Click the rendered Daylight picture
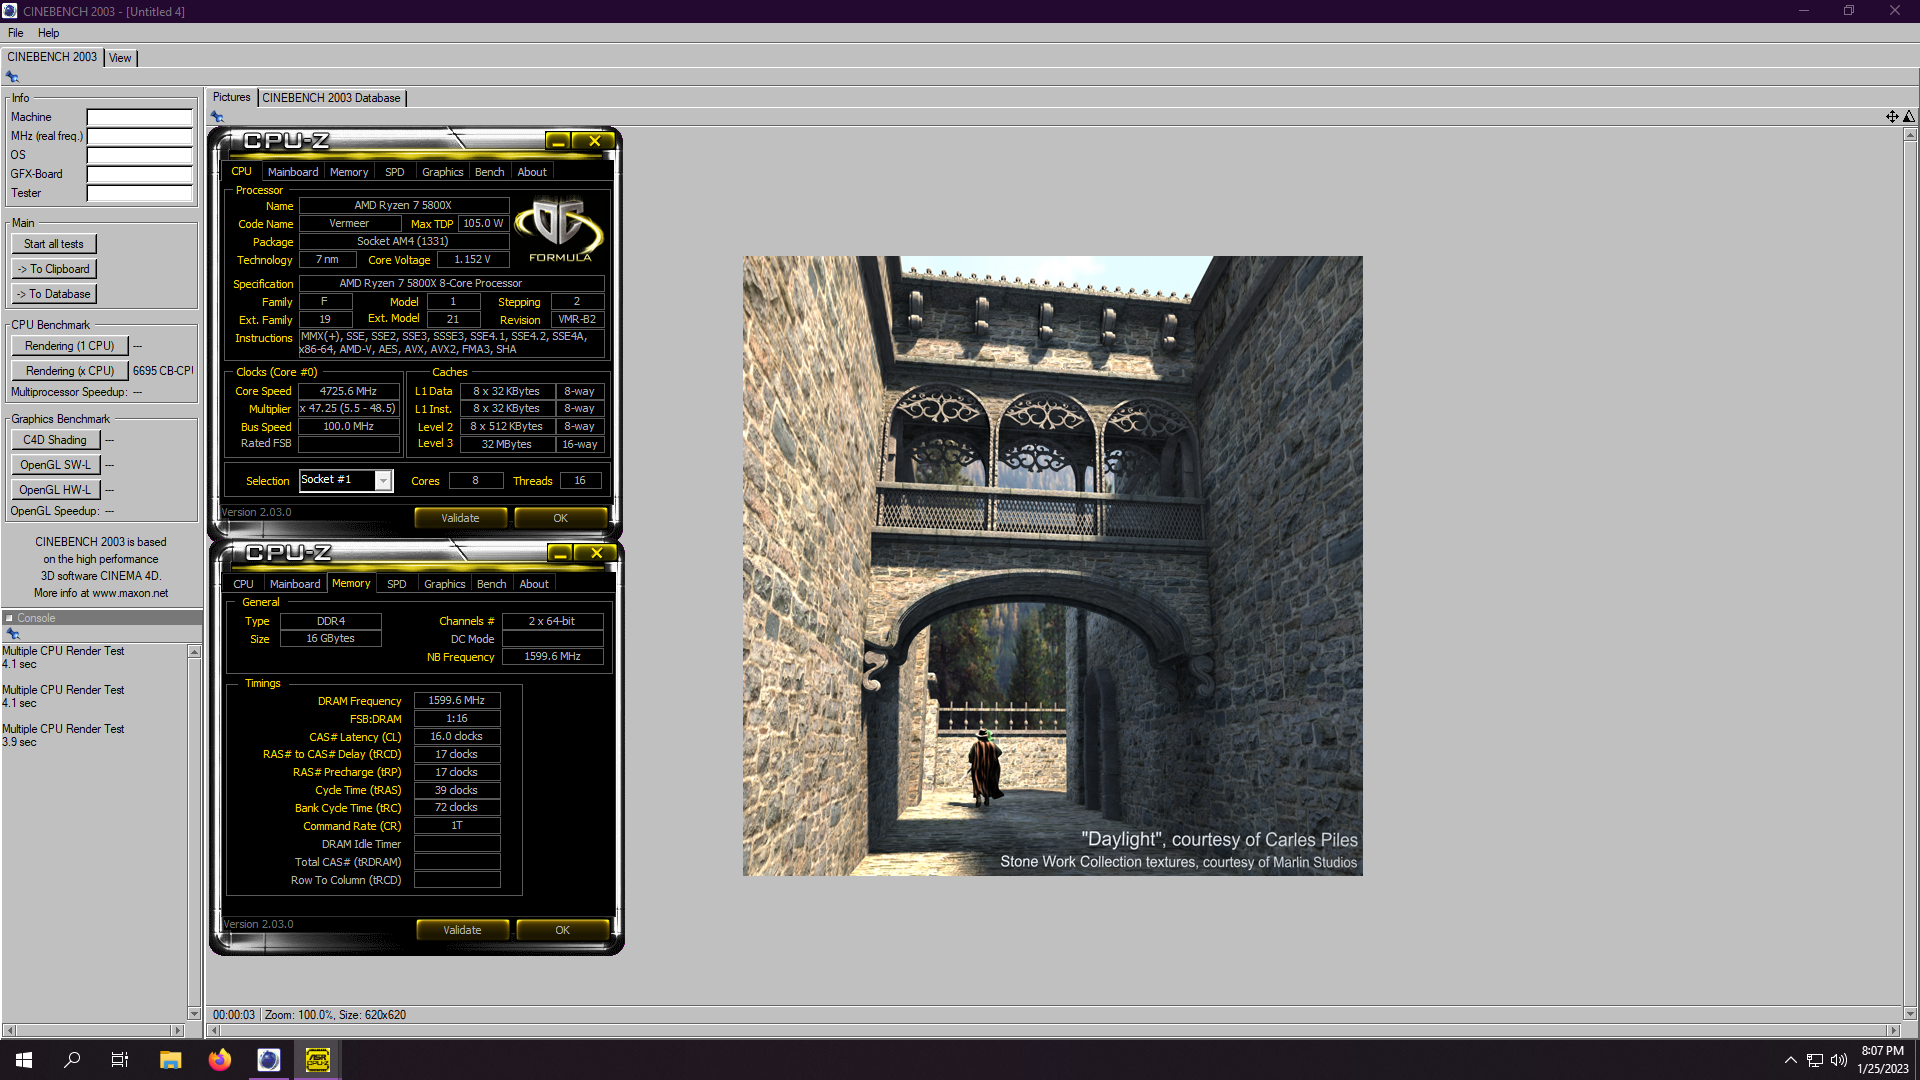Image resolution: width=1920 pixels, height=1080 pixels. click(1052, 566)
